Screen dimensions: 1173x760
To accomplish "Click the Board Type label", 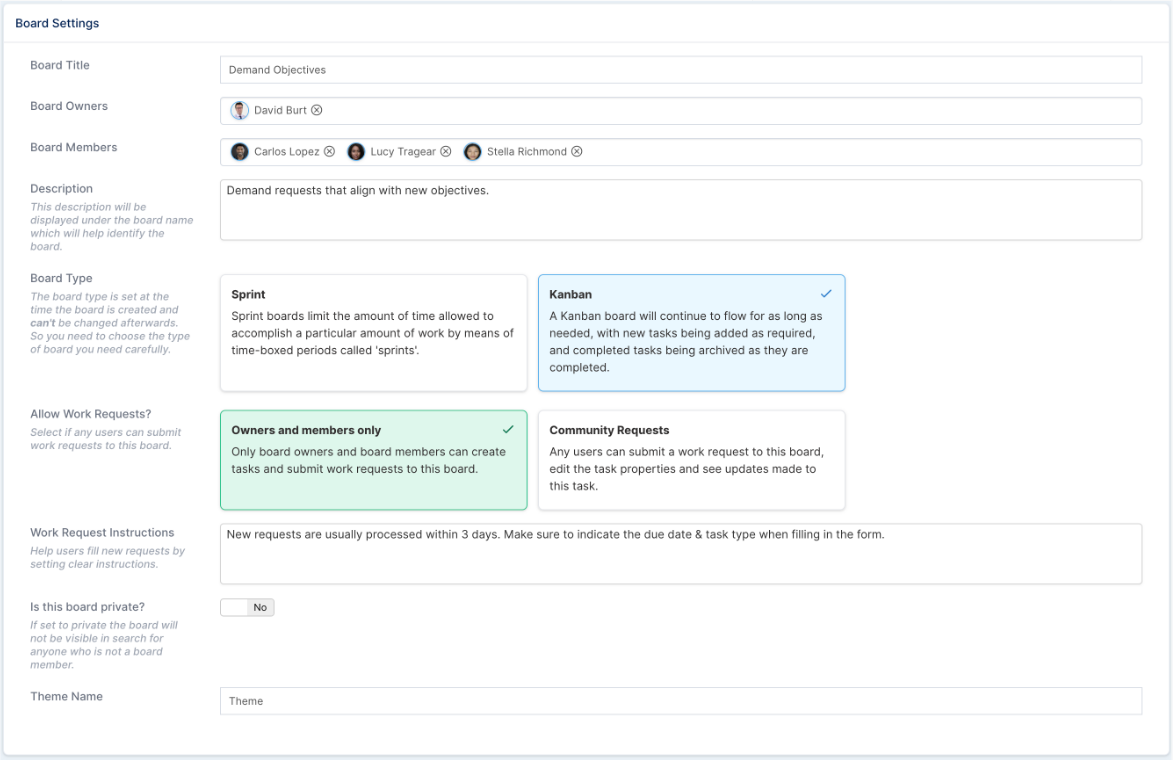I will tap(61, 278).
